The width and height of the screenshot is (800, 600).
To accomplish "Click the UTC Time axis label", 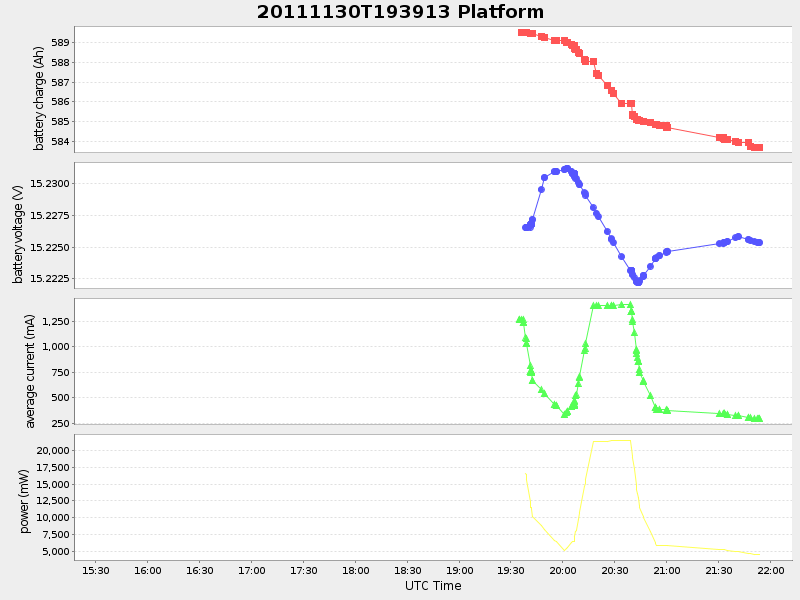I will [x=434, y=585].
